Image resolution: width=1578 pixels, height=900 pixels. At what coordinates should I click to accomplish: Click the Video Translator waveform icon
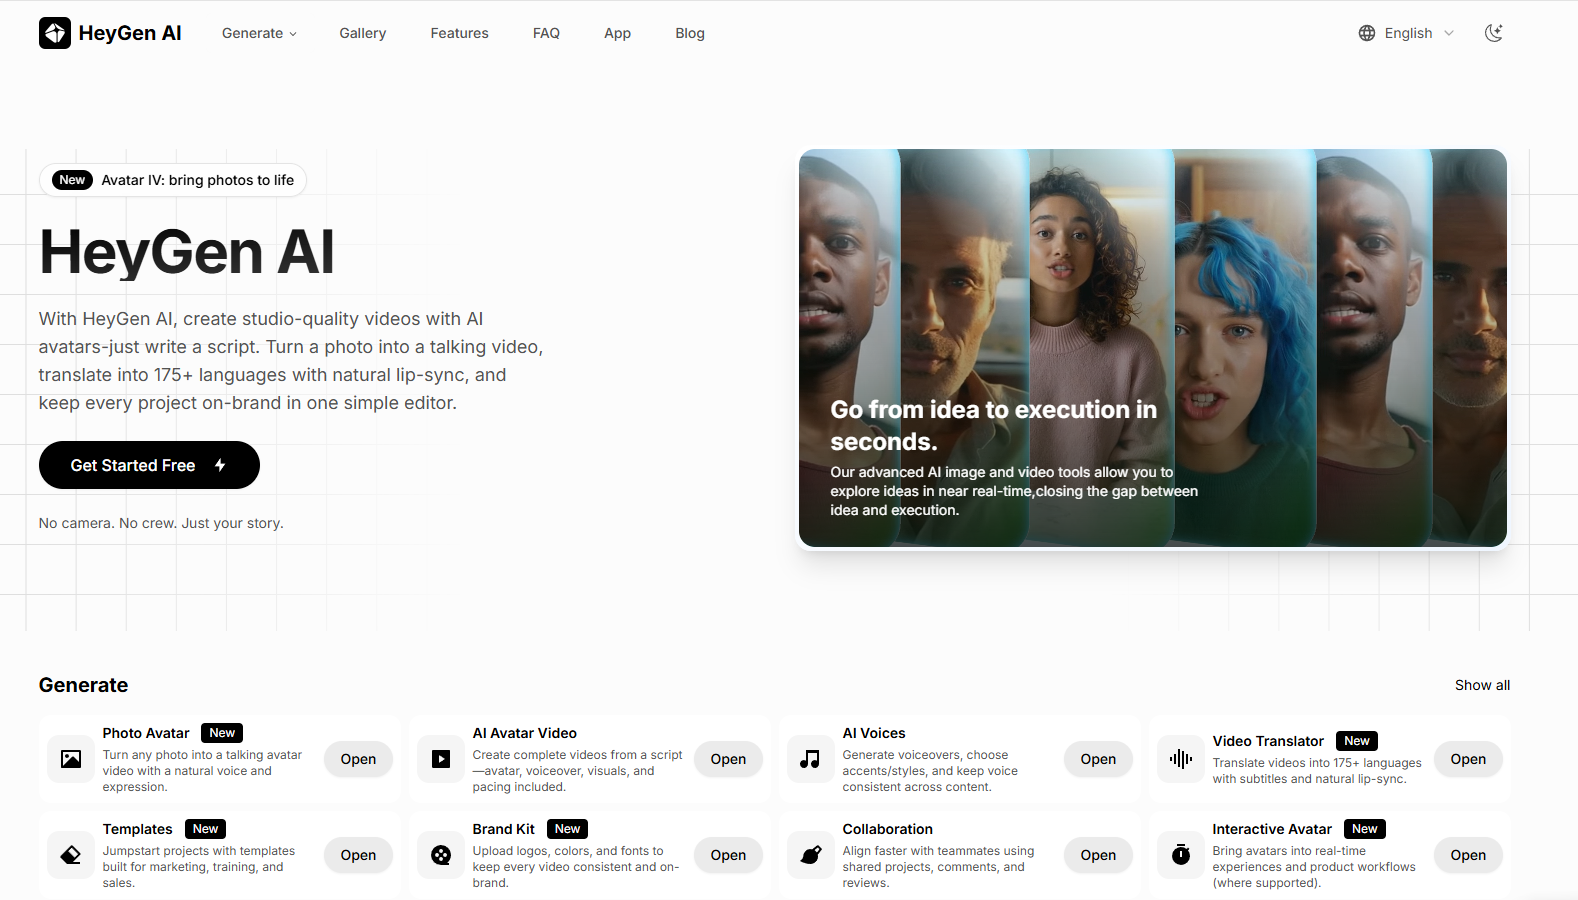[1181, 759]
